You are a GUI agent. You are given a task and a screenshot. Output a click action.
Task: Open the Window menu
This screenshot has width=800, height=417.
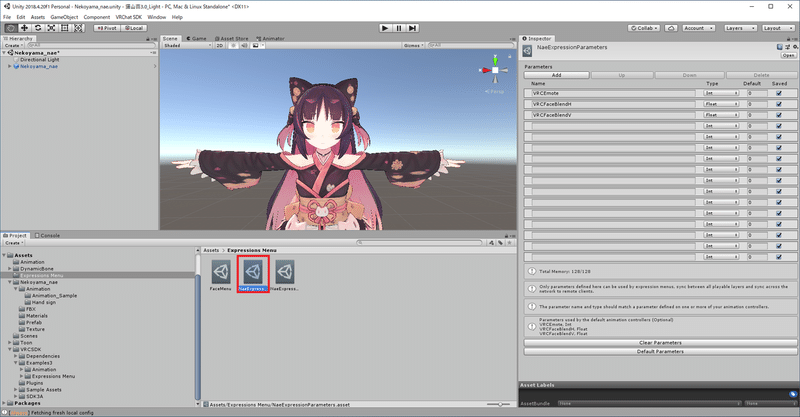coord(157,17)
